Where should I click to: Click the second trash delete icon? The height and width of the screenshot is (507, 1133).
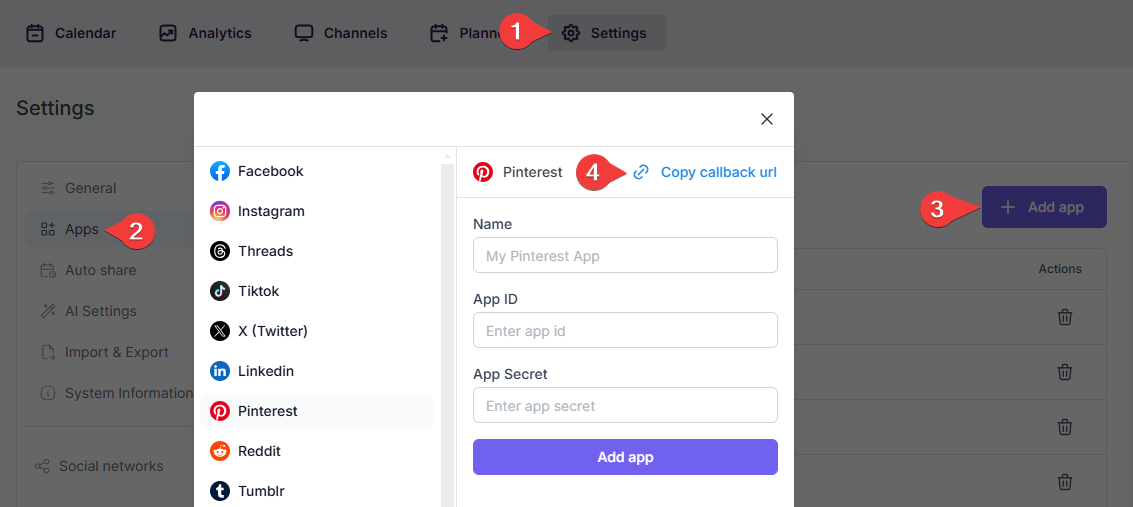1064,372
